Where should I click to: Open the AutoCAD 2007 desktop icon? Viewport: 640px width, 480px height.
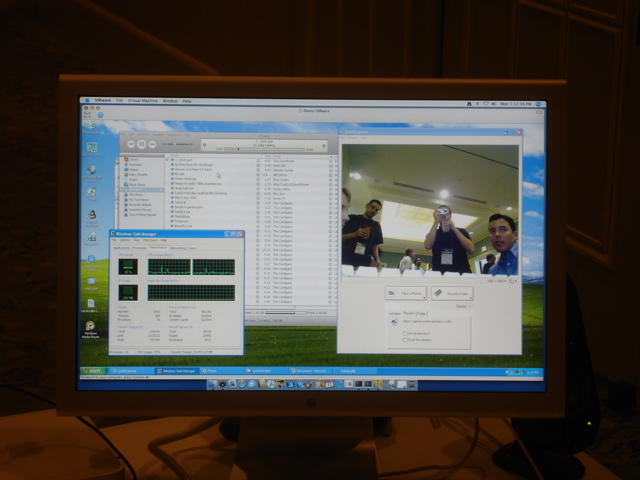pos(92,149)
